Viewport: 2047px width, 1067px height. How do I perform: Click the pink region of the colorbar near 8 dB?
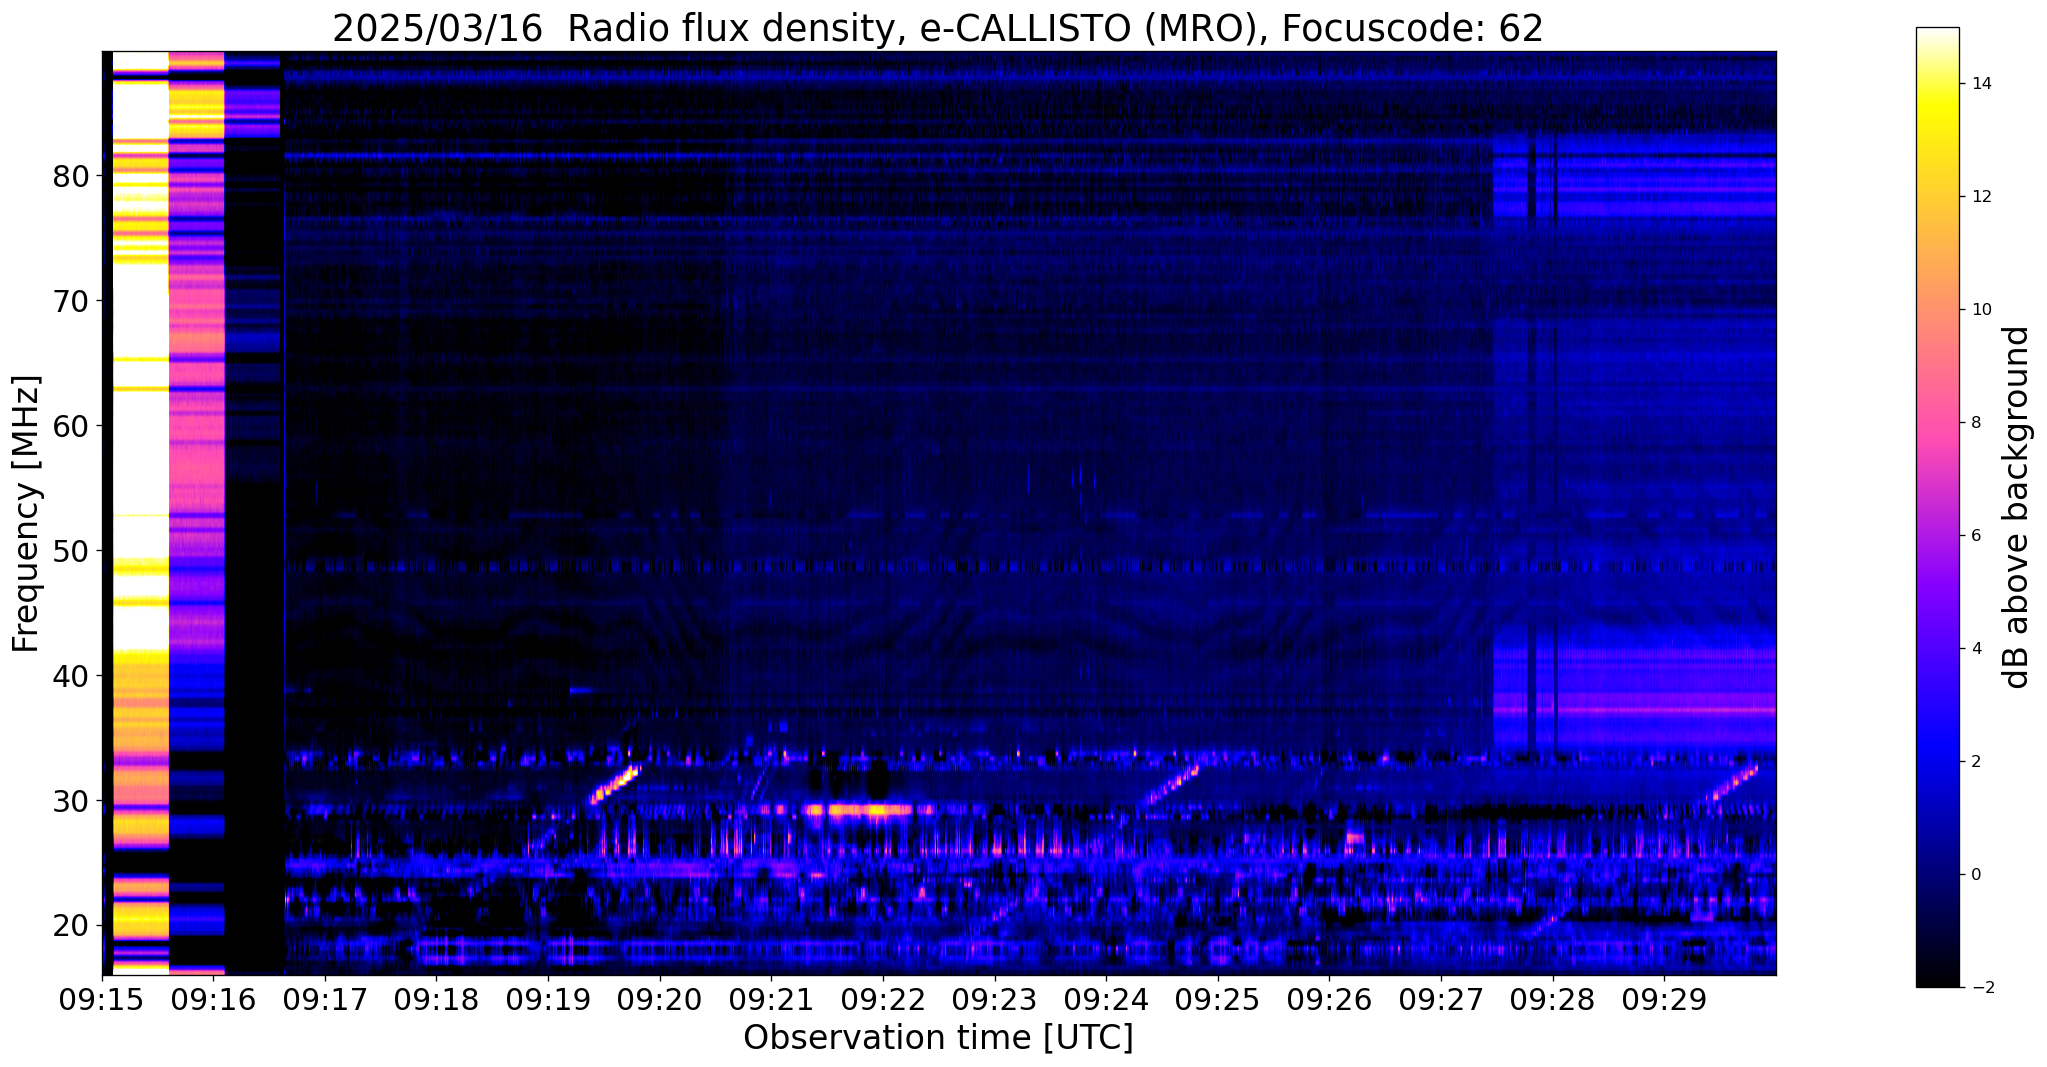pyautogui.click(x=1937, y=423)
